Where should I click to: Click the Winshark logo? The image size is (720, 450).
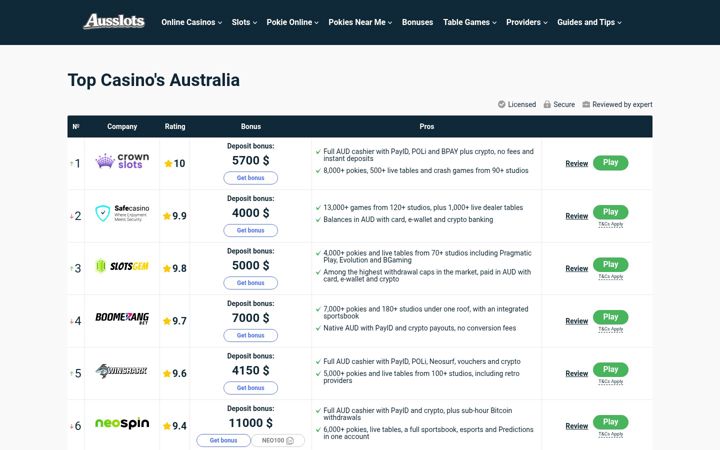[122, 371]
